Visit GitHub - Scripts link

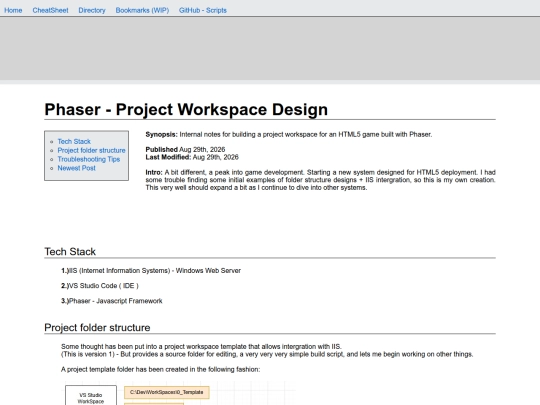click(x=202, y=10)
